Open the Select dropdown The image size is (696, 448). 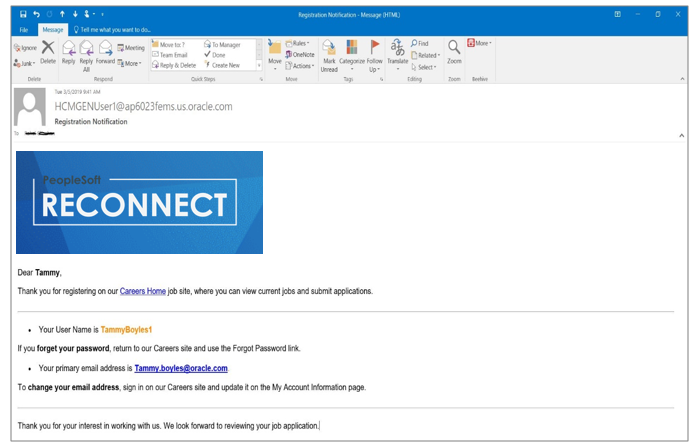click(423, 67)
